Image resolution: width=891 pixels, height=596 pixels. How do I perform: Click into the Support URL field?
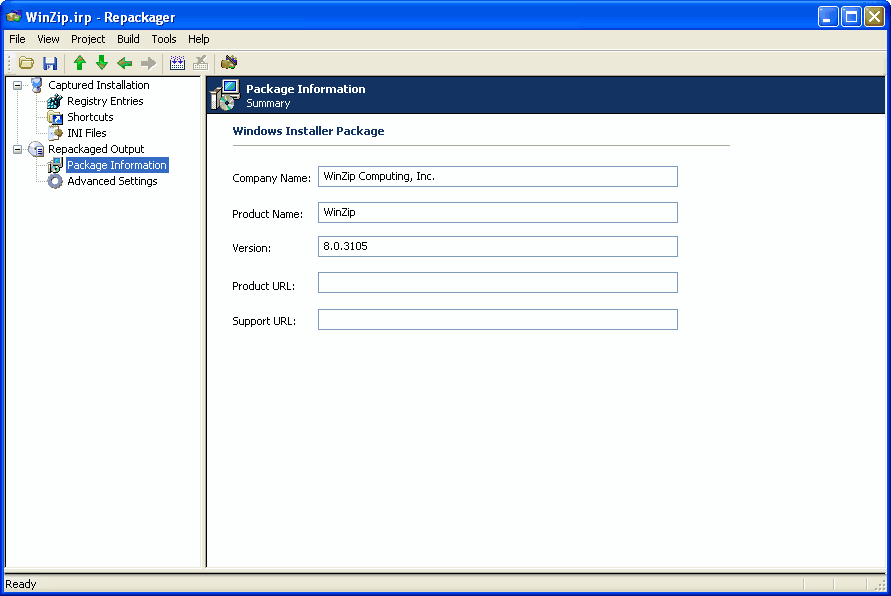point(497,320)
